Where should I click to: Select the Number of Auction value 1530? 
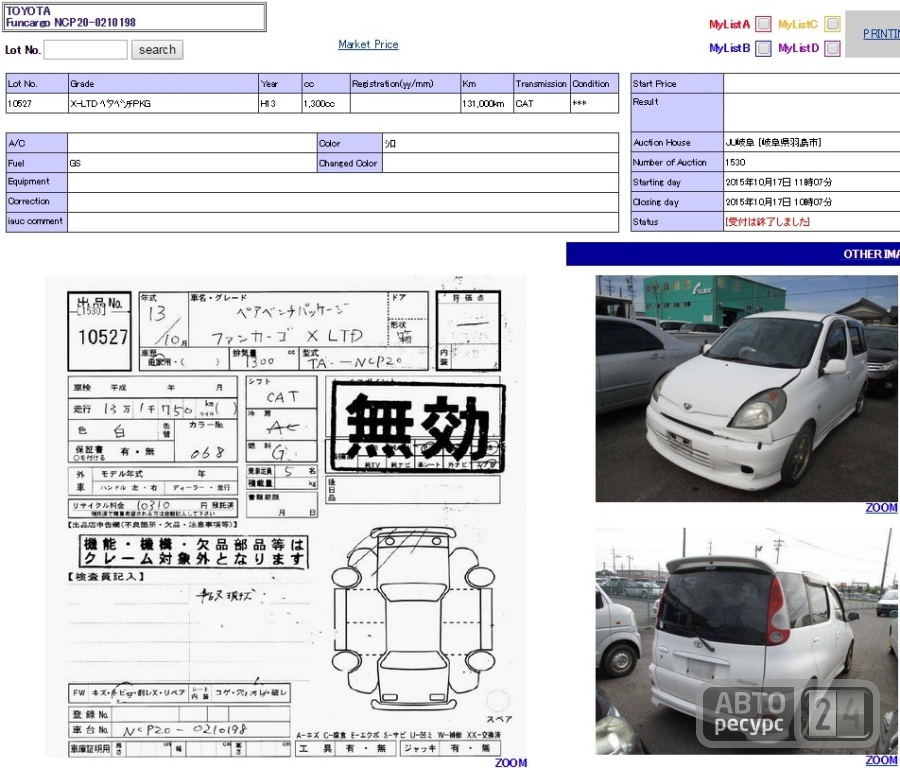tap(735, 162)
